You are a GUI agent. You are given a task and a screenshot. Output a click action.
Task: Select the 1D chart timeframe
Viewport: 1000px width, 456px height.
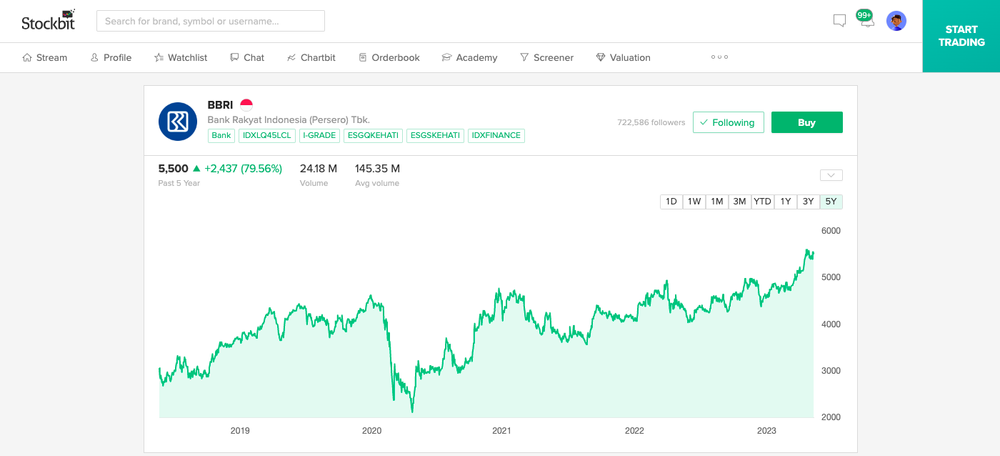pos(671,202)
